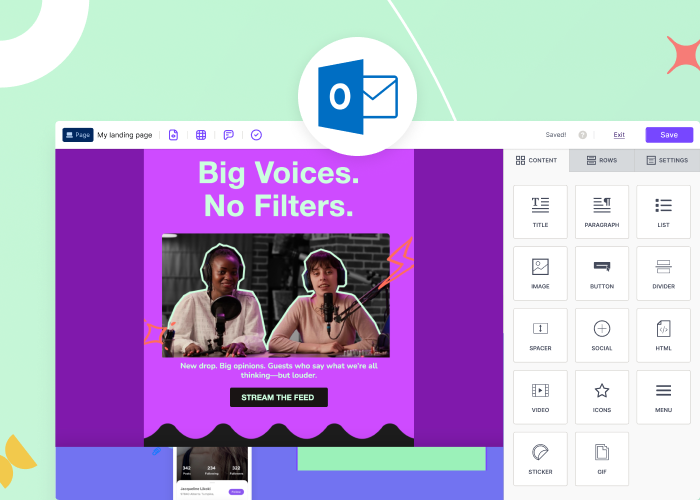Image resolution: width=700 pixels, height=500 pixels.
Task: Click the document preview icon in toolbar
Action: [173, 135]
